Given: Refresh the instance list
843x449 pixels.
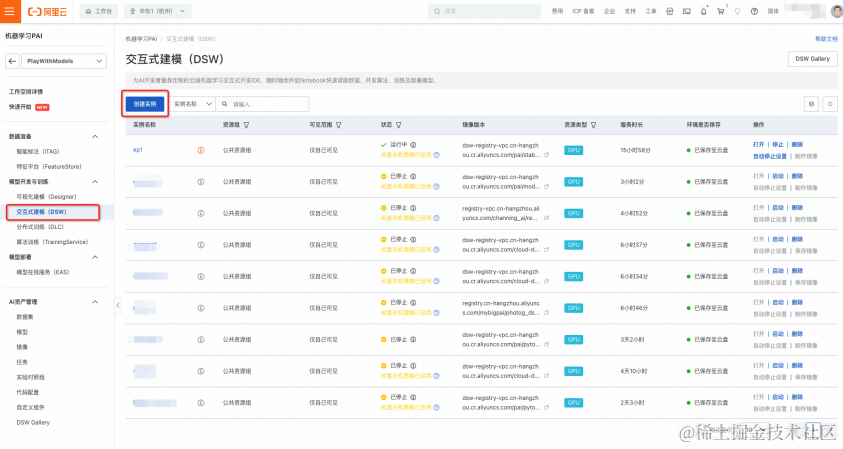Looking at the screenshot, I should pyautogui.click(x=830, y=104).
